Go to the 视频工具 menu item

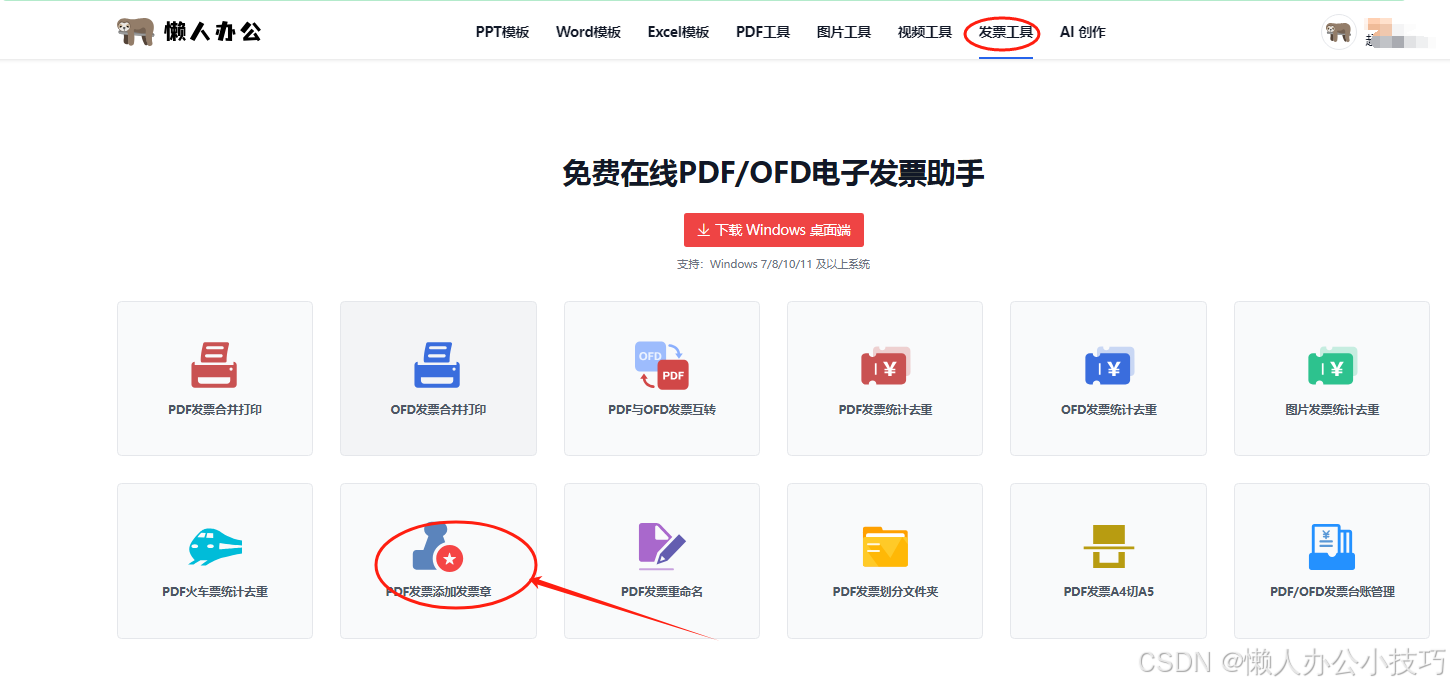pyautogui.click(x=925, y=32)
